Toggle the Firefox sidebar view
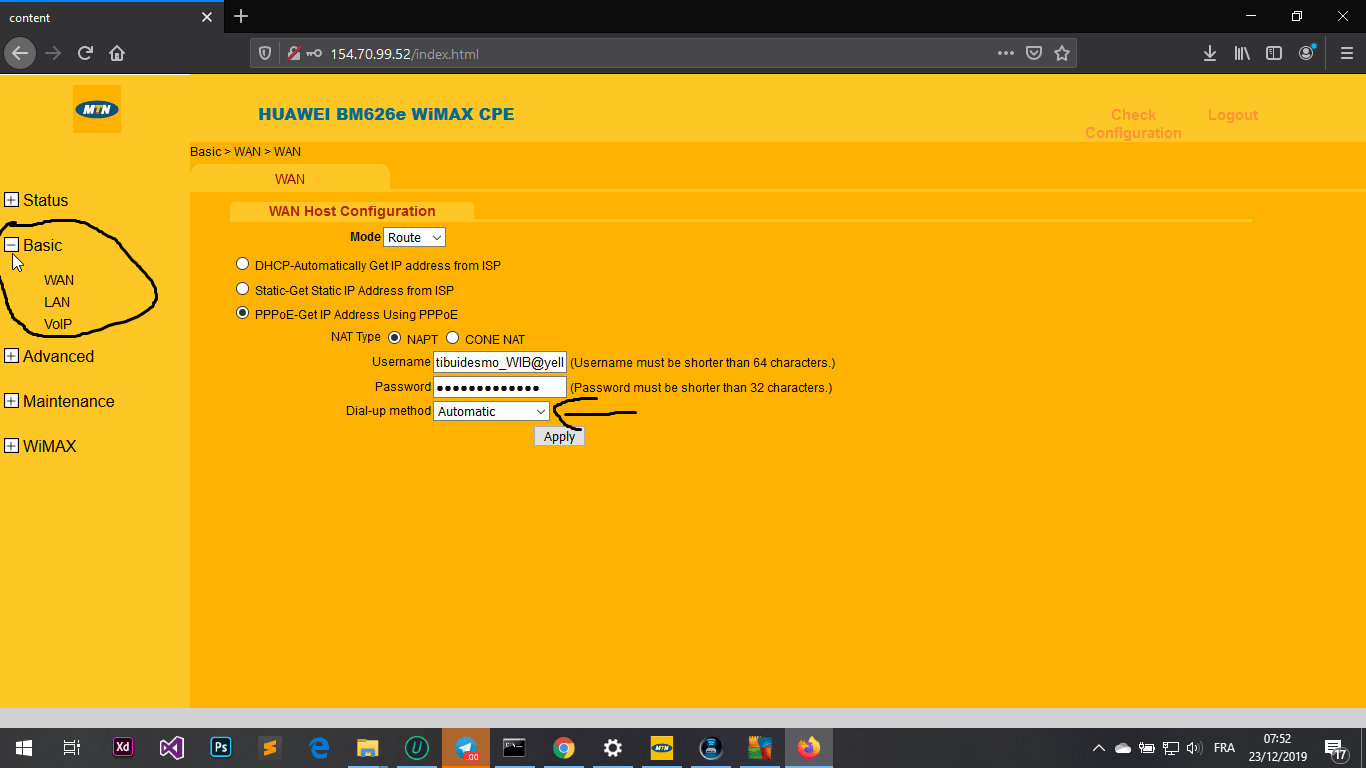 (1274, 53)
